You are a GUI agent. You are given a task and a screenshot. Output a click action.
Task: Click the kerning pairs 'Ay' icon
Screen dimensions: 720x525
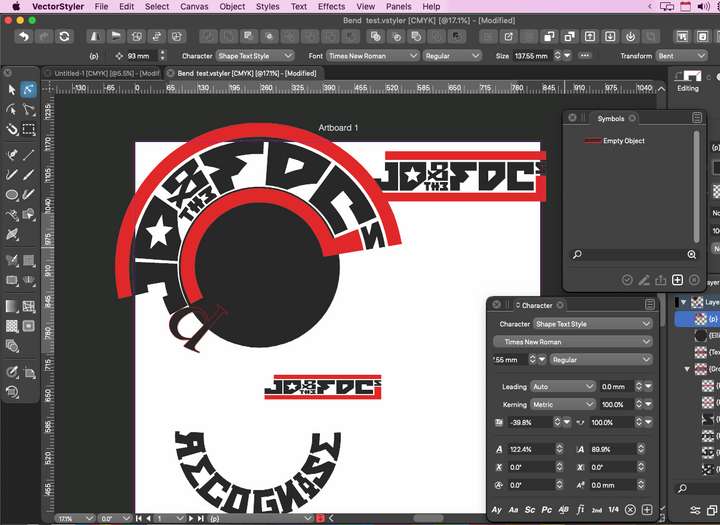pyautogui.click(x=496, y=509)
